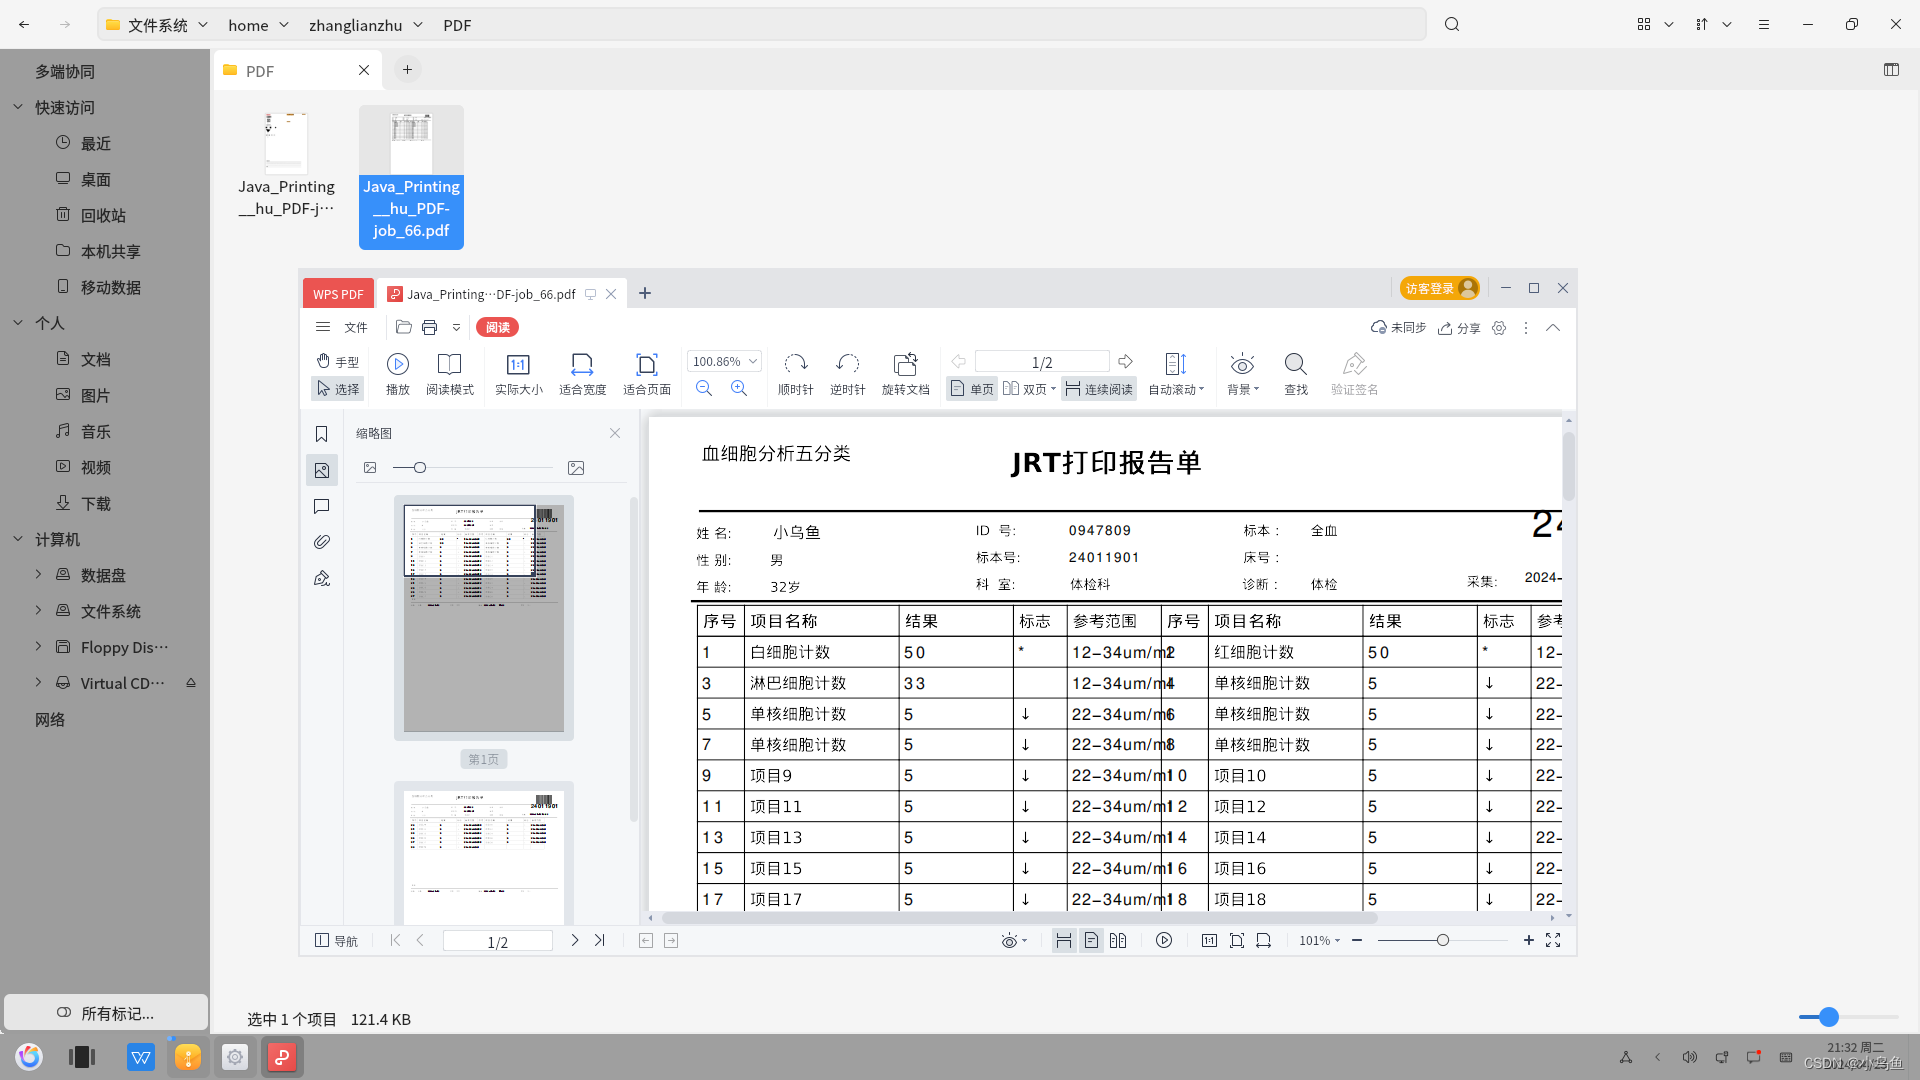Select the Hand tool in WPS PDF
This screenshot has width=1920, height=1080.
337,361
